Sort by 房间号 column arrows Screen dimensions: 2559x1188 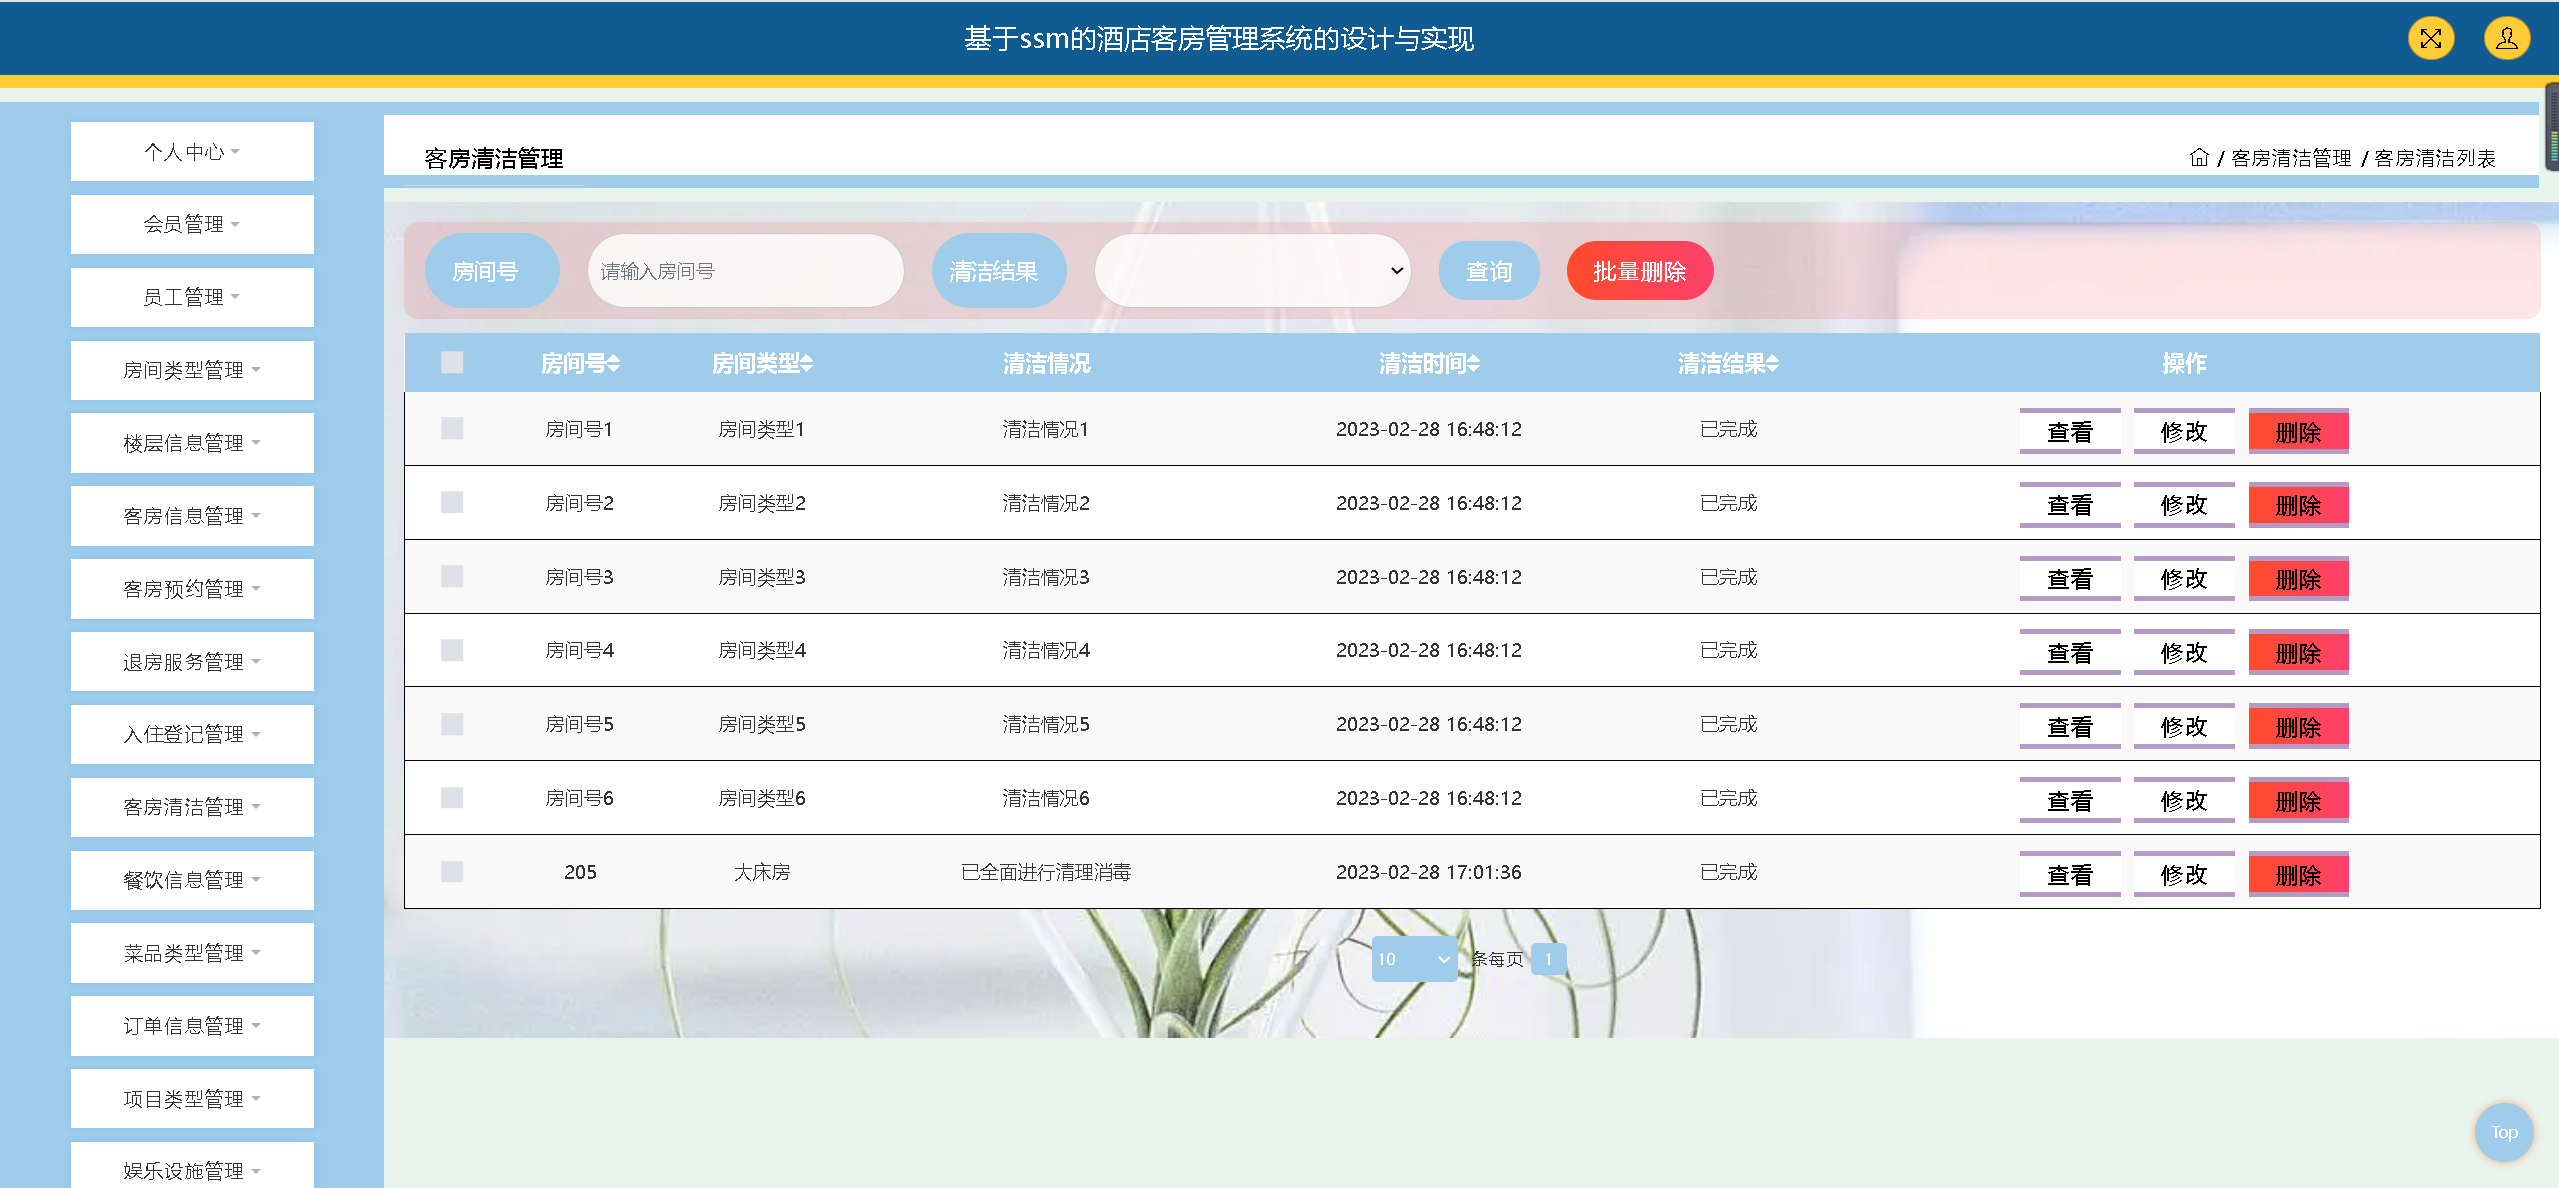tap(613, 364)
